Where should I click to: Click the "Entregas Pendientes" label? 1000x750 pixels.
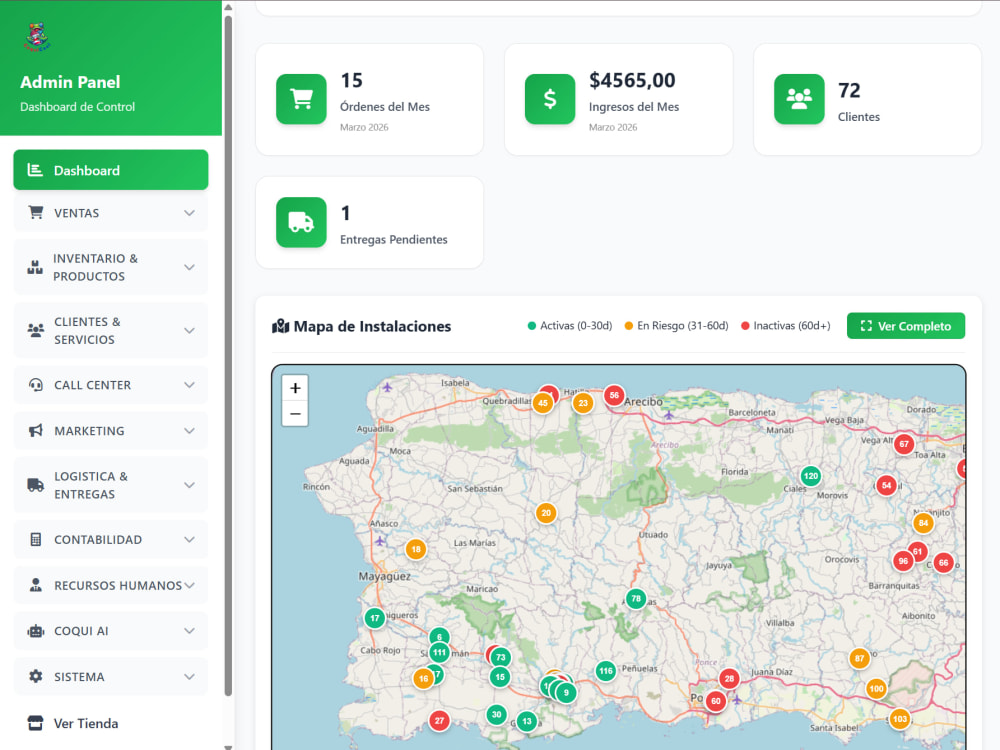[x=393, y=240]
